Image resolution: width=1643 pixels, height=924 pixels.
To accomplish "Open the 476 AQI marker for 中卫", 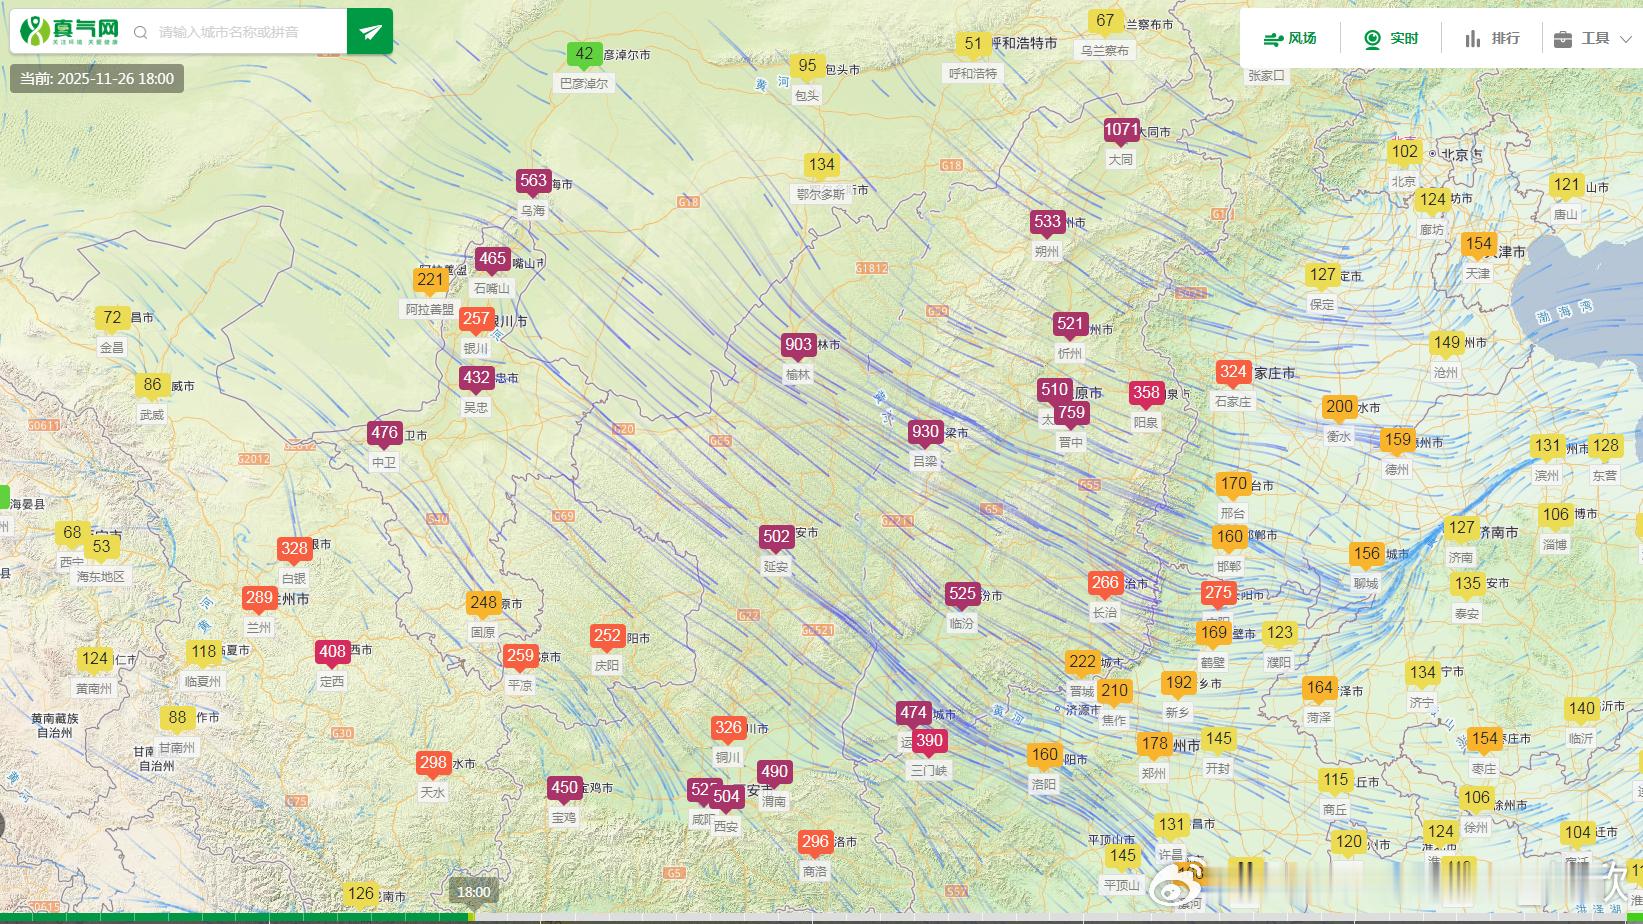I will pos(384,434).
